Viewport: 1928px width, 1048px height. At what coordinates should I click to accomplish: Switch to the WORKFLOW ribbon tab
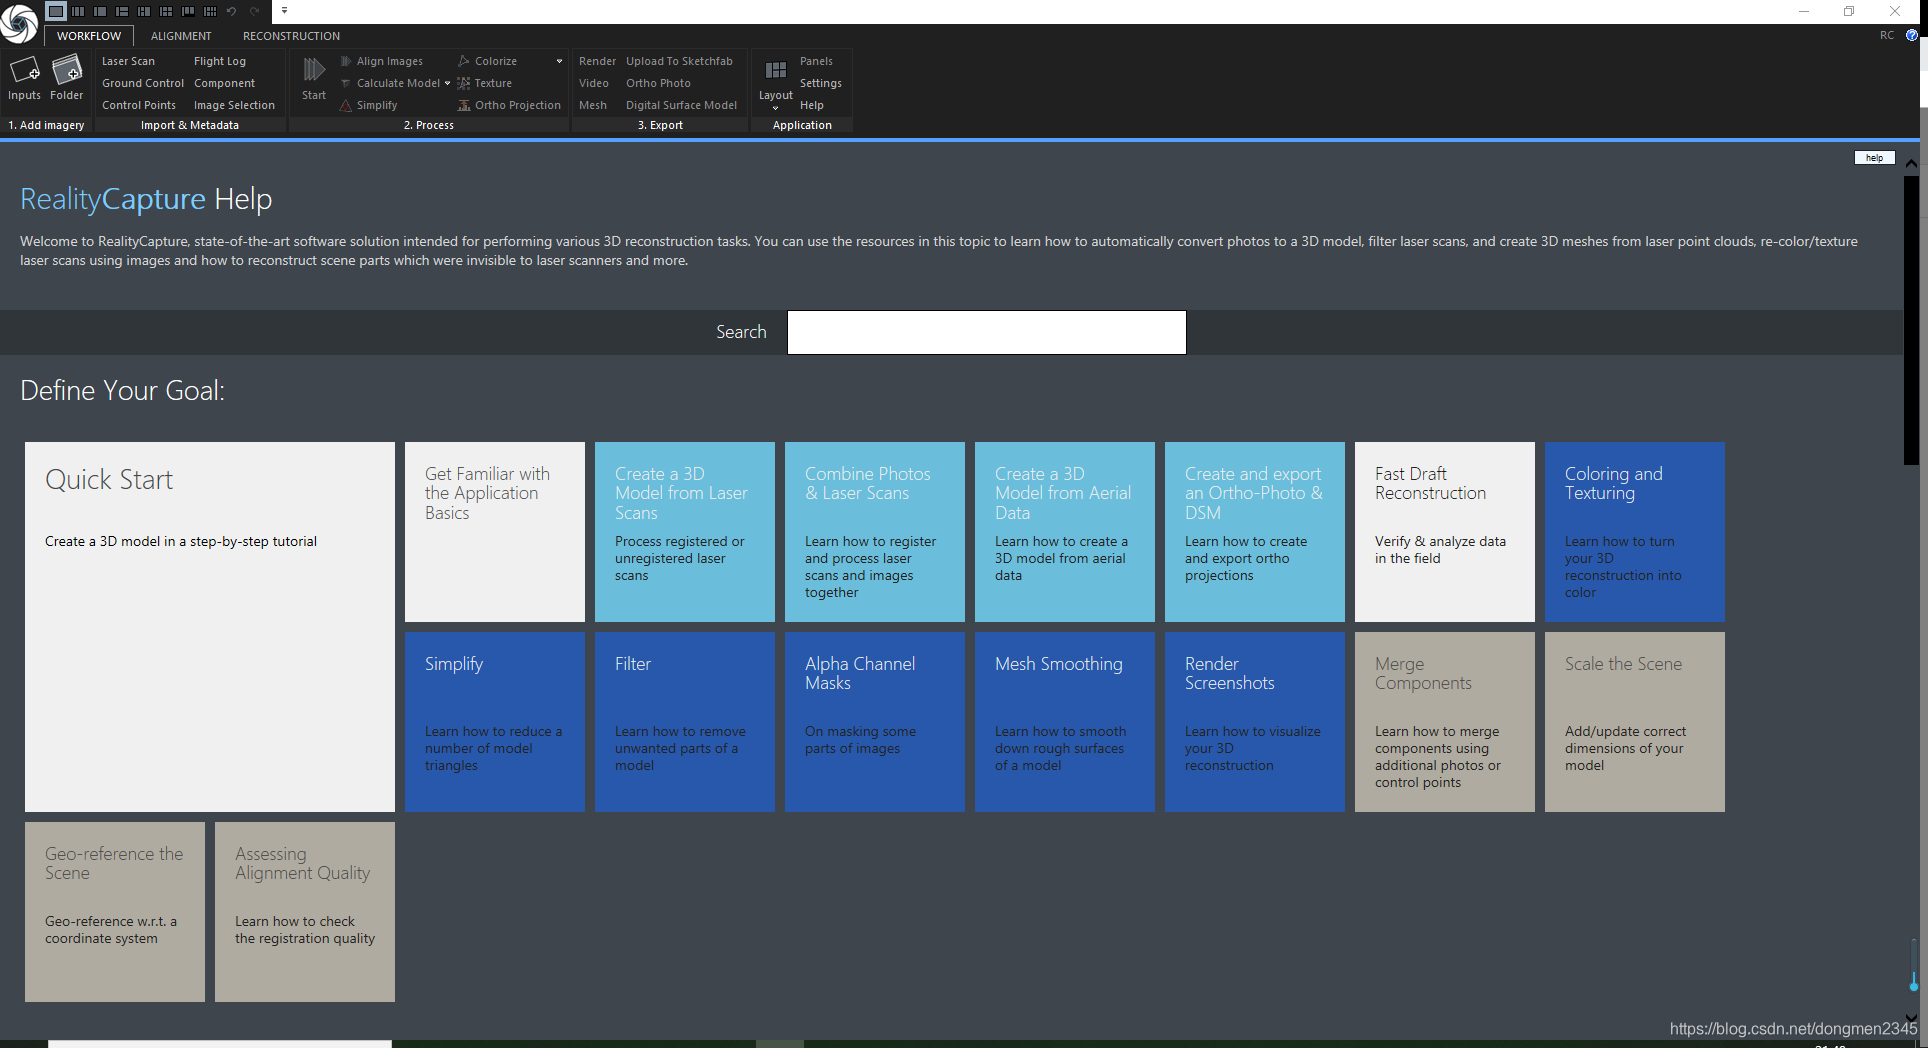tap(89, 36)
